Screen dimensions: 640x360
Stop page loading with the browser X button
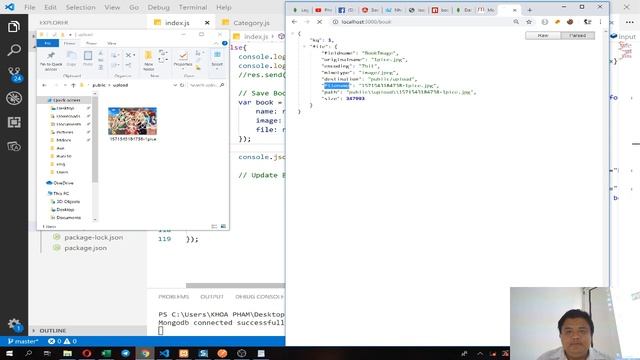pyautogui.click(x=320, y=22)
